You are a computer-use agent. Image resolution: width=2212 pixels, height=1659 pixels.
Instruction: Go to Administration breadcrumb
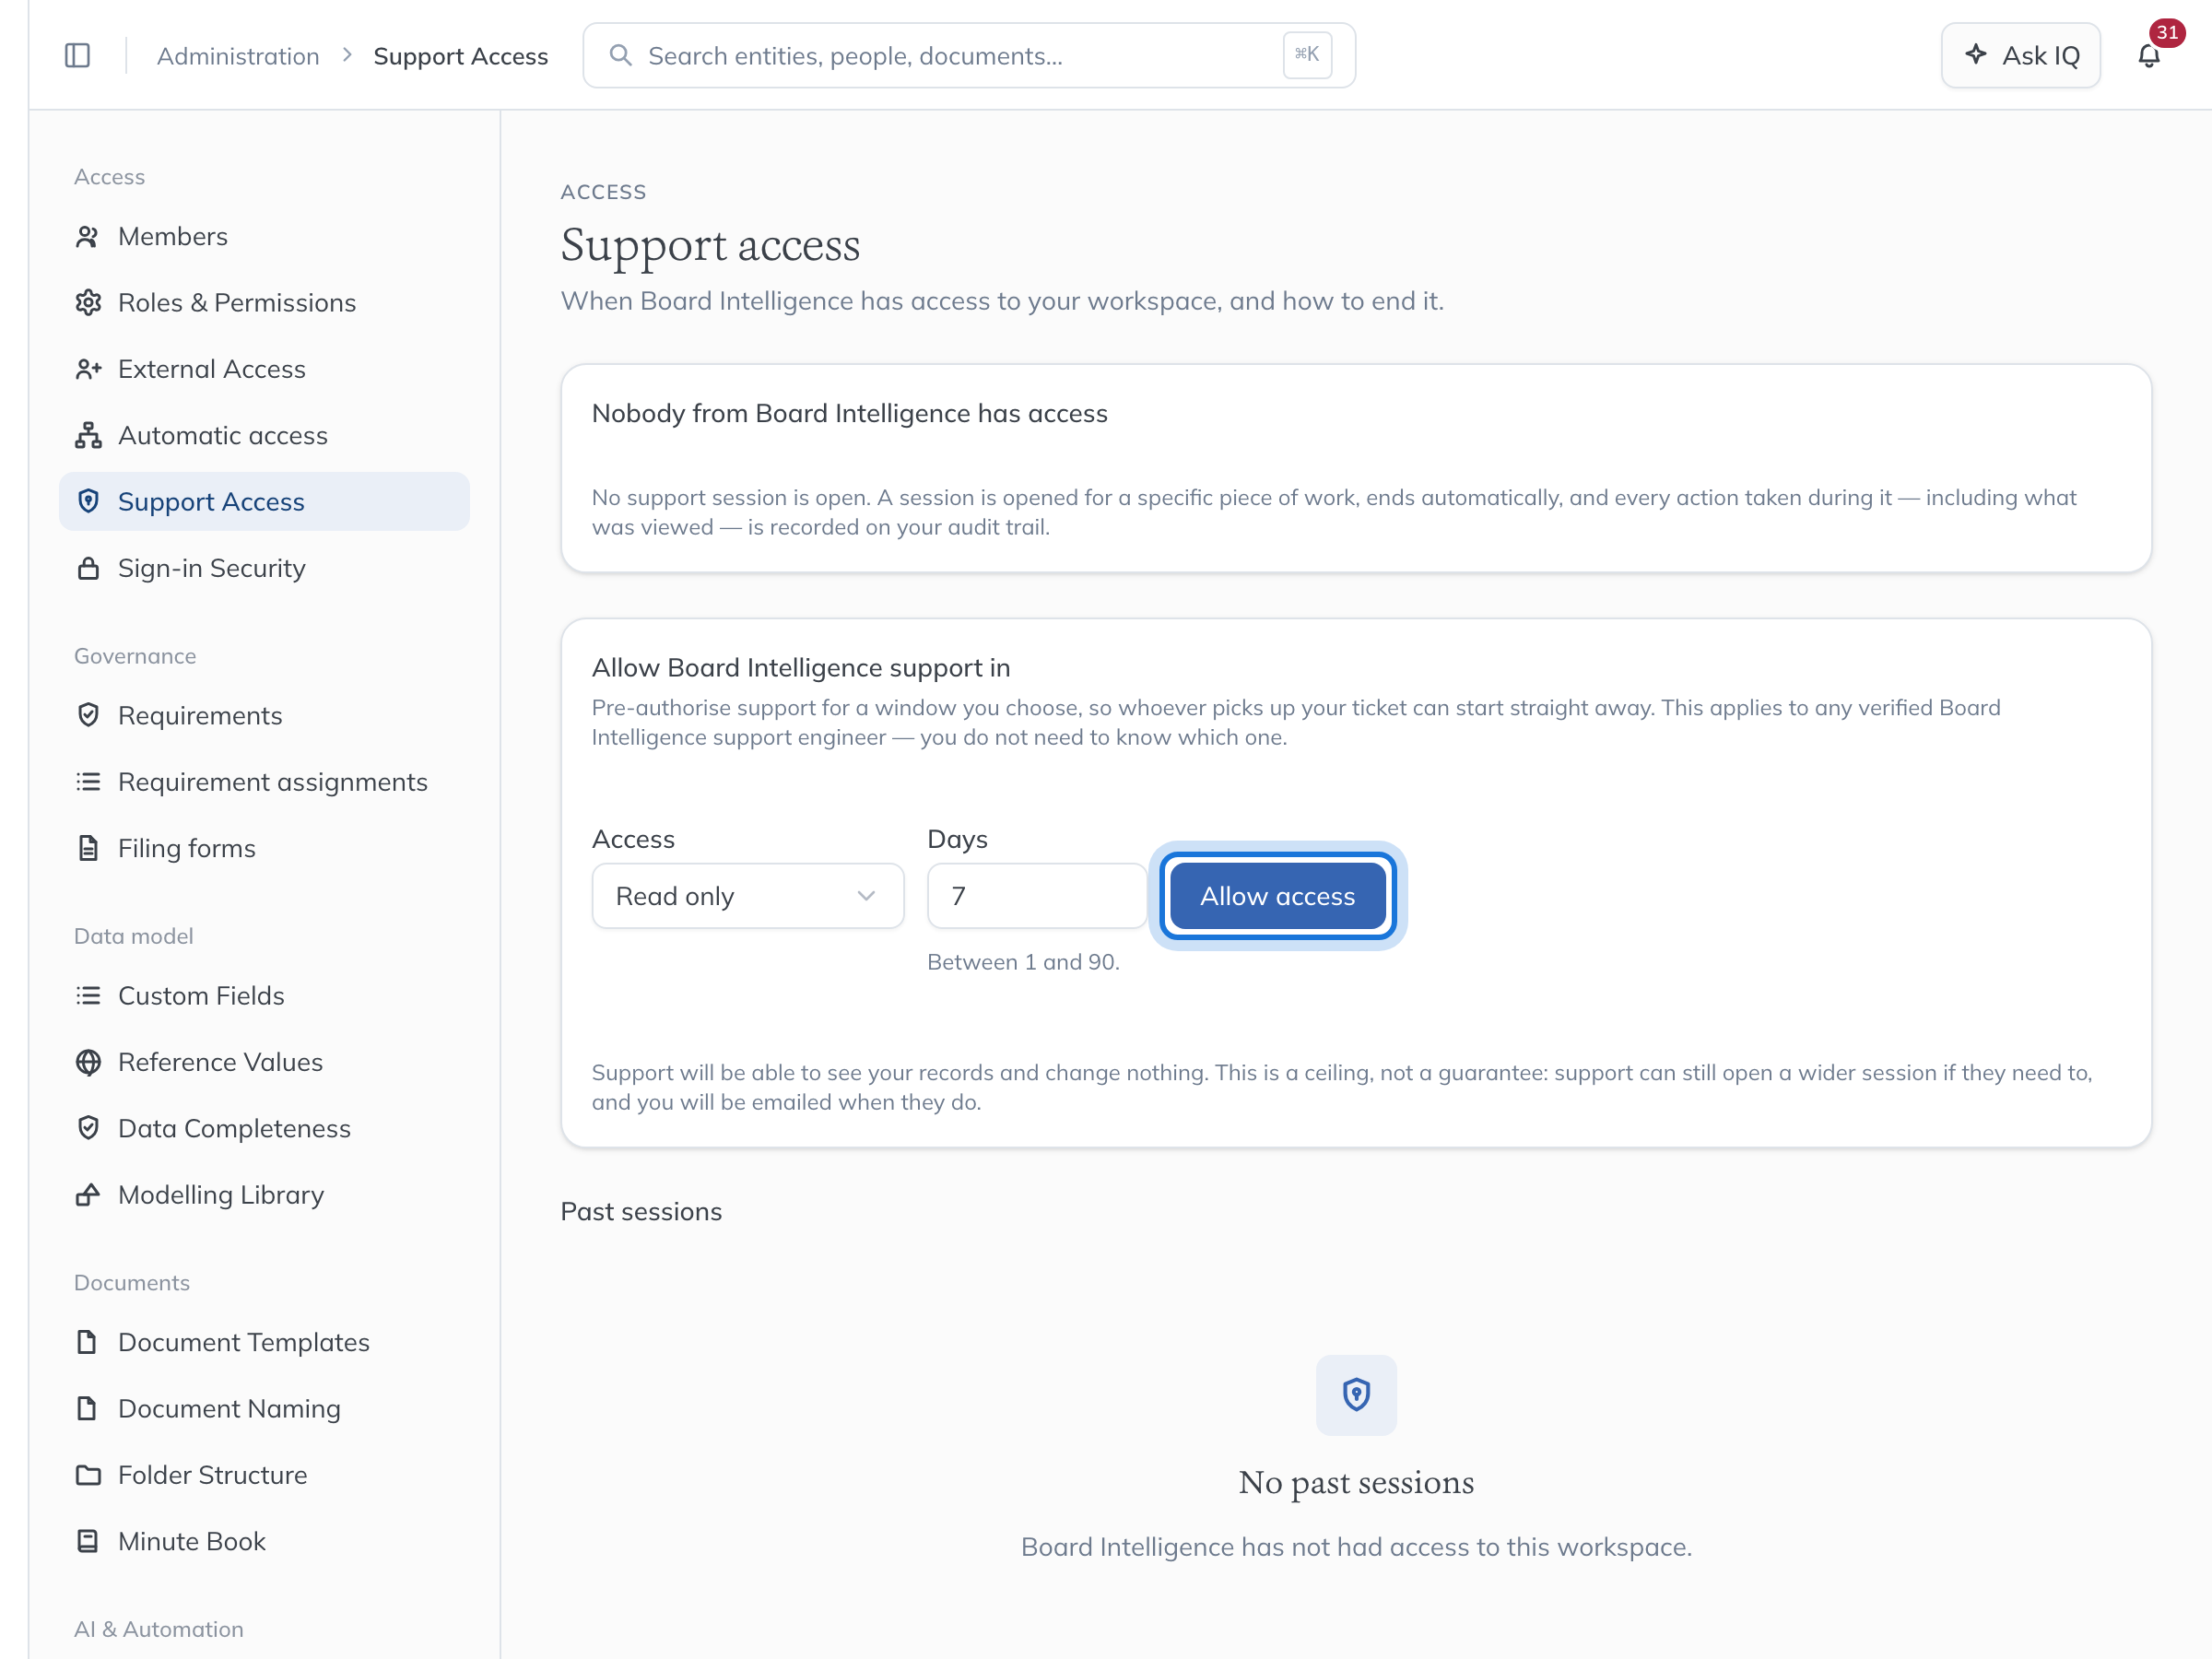pos(238,56)
